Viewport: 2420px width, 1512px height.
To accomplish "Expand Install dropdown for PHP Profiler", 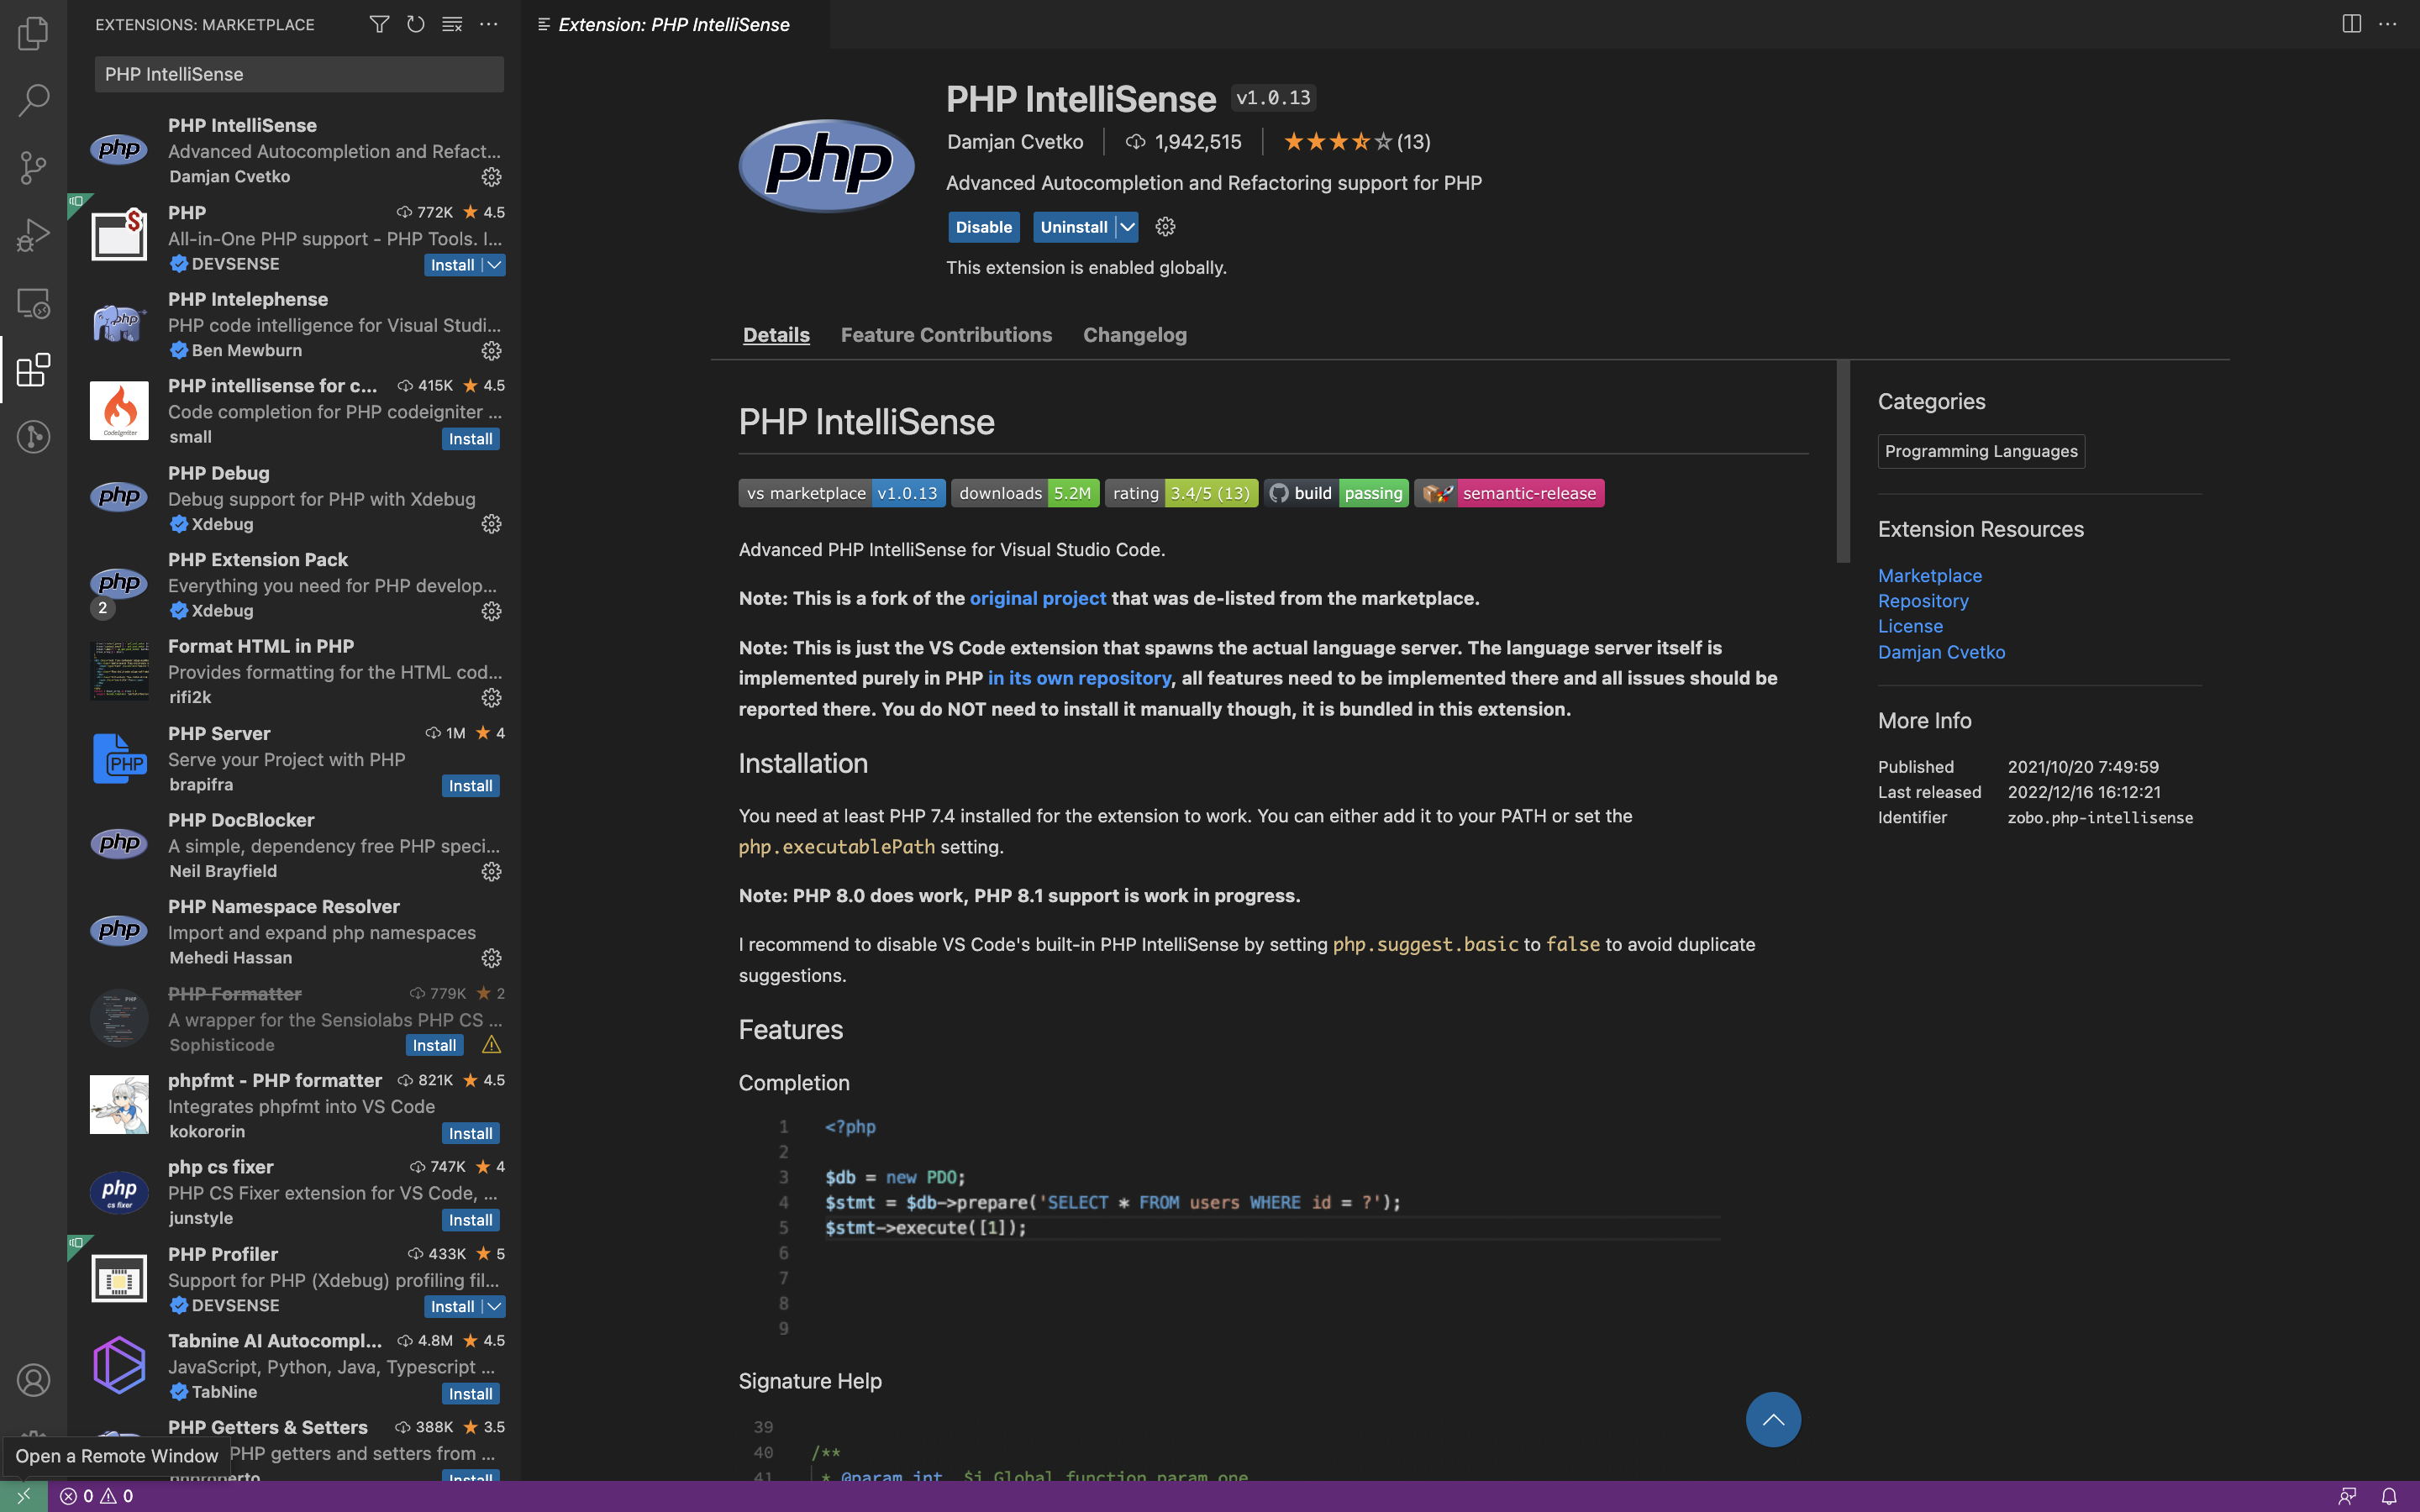I will click(x=494, y=1307).
